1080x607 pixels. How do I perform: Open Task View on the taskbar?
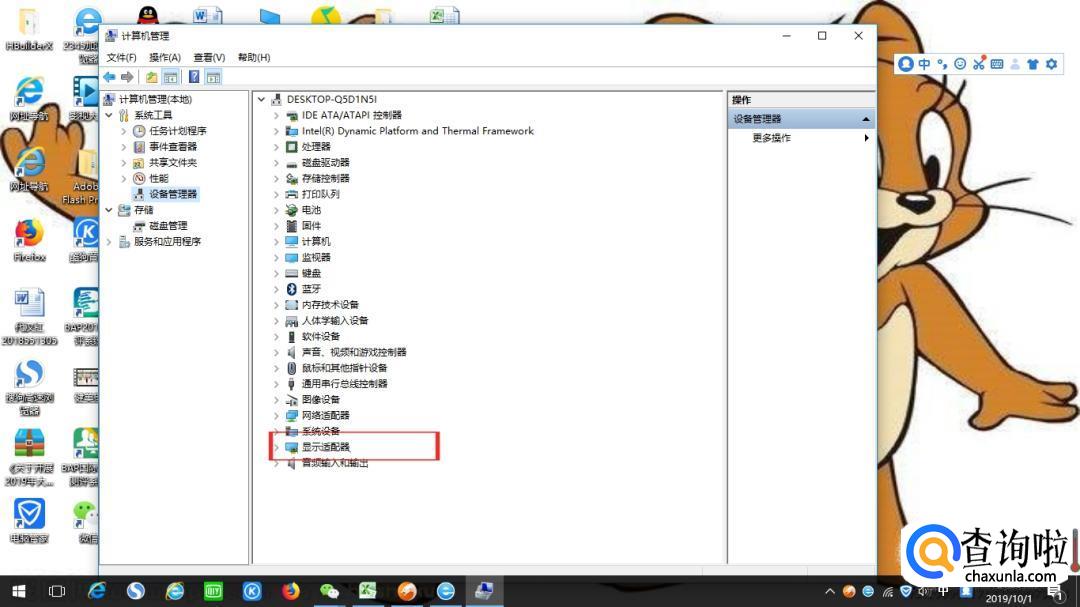(56, 591)
